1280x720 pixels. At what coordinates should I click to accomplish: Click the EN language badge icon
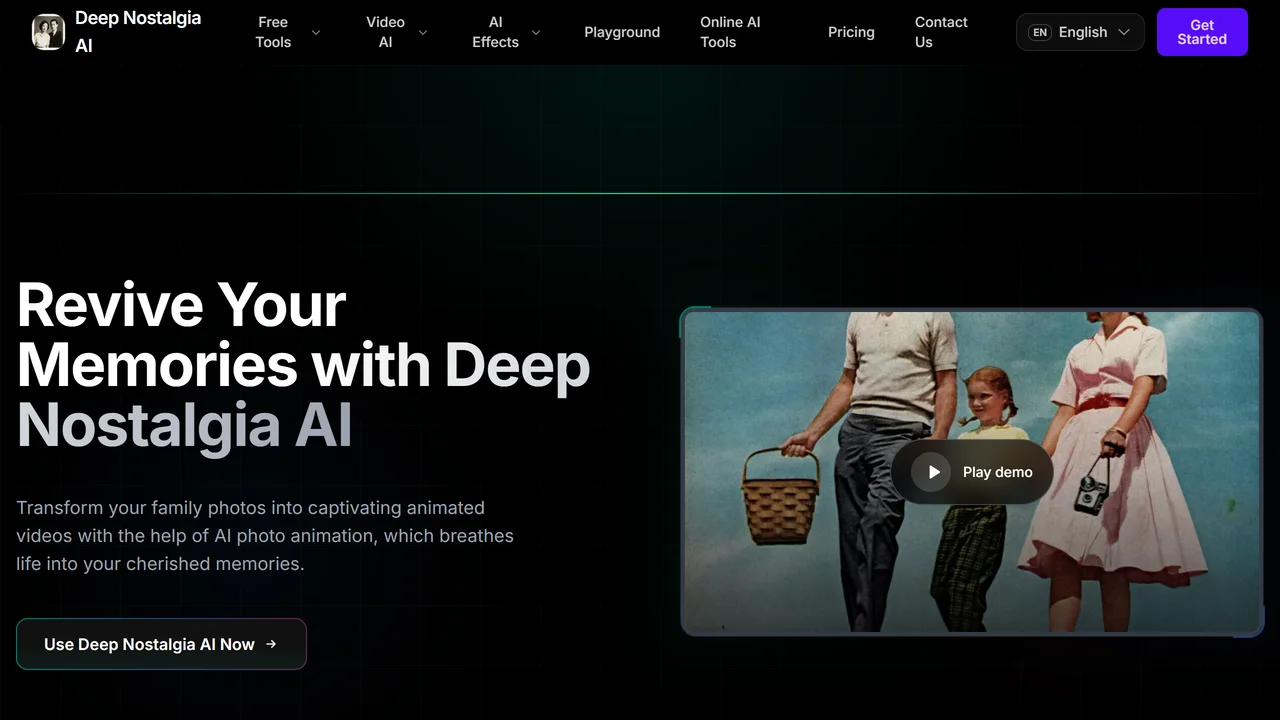(1040, 32)
